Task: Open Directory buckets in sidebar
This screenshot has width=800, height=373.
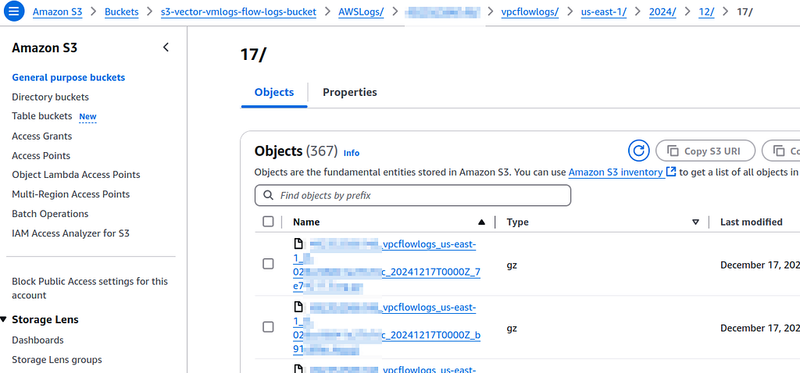Action: (x=50, y=97)
